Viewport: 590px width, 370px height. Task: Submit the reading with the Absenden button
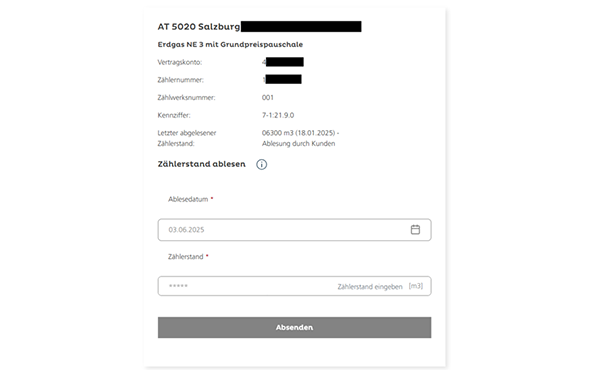294,327
